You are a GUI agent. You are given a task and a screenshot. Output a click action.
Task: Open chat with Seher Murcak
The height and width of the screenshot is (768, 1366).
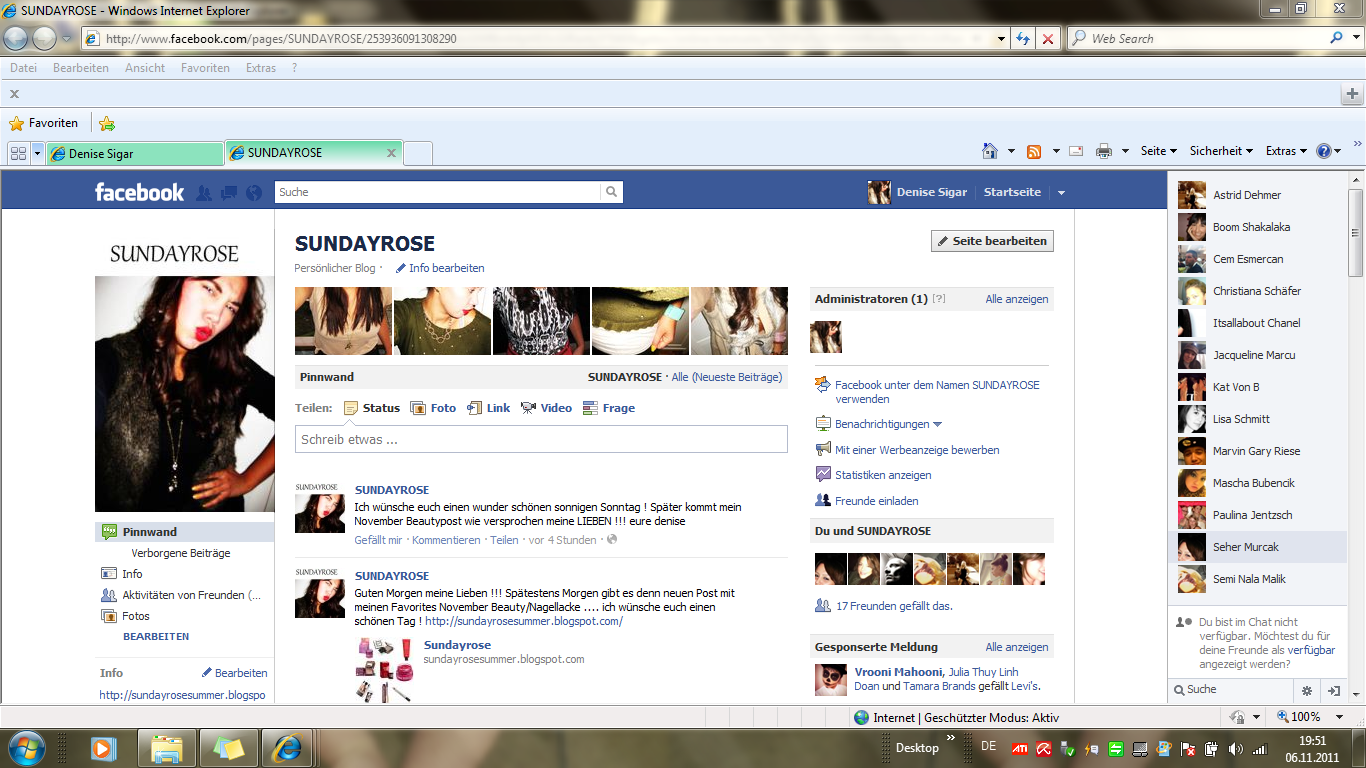click(1258, 547)
